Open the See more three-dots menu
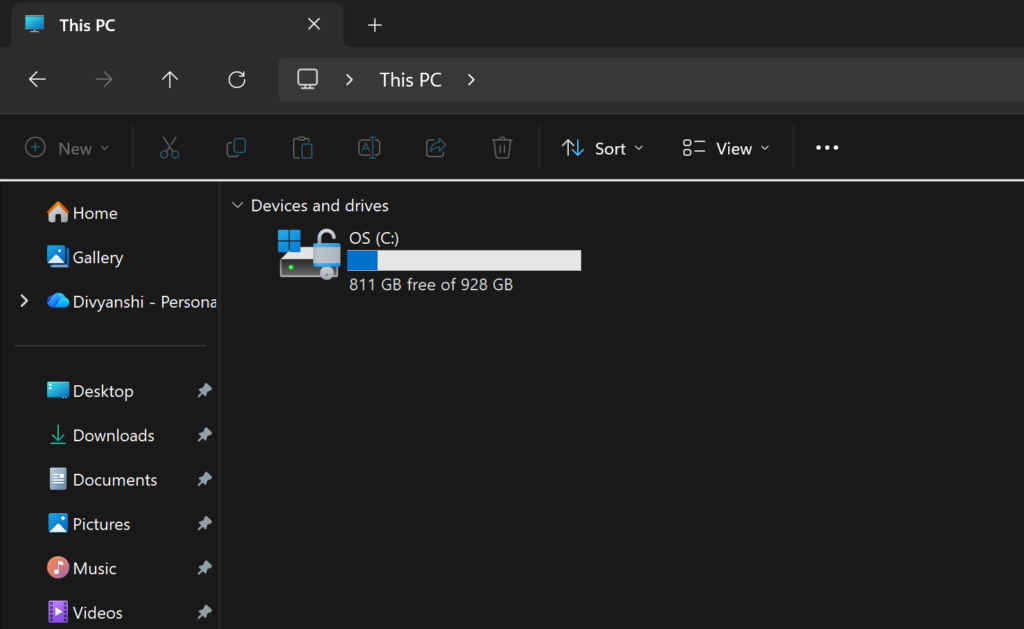Viewport: 1024px width, 629px height. (827, 148)
